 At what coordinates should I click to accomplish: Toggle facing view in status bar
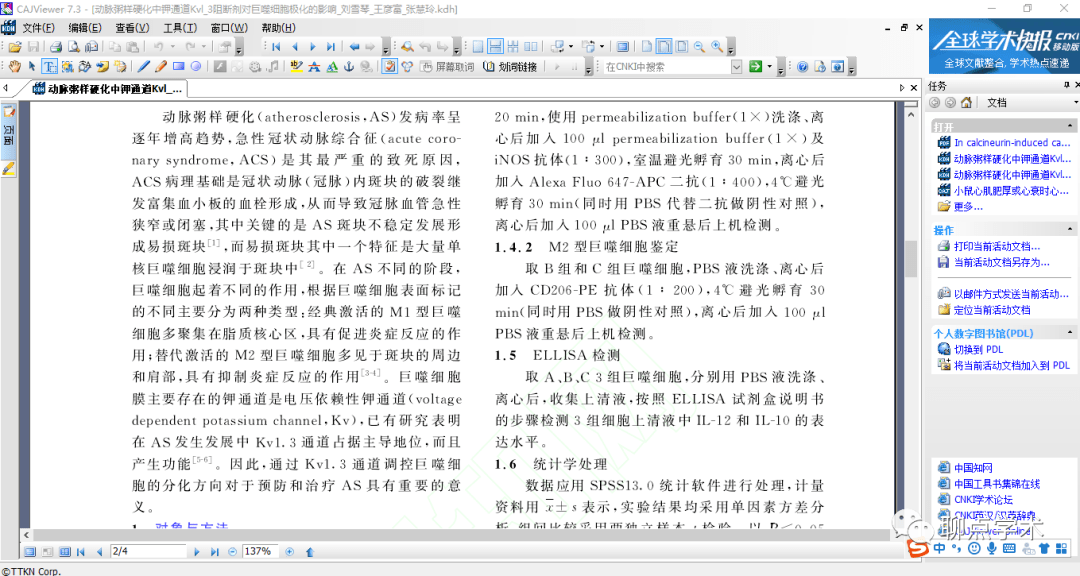[x=65, y=552]
